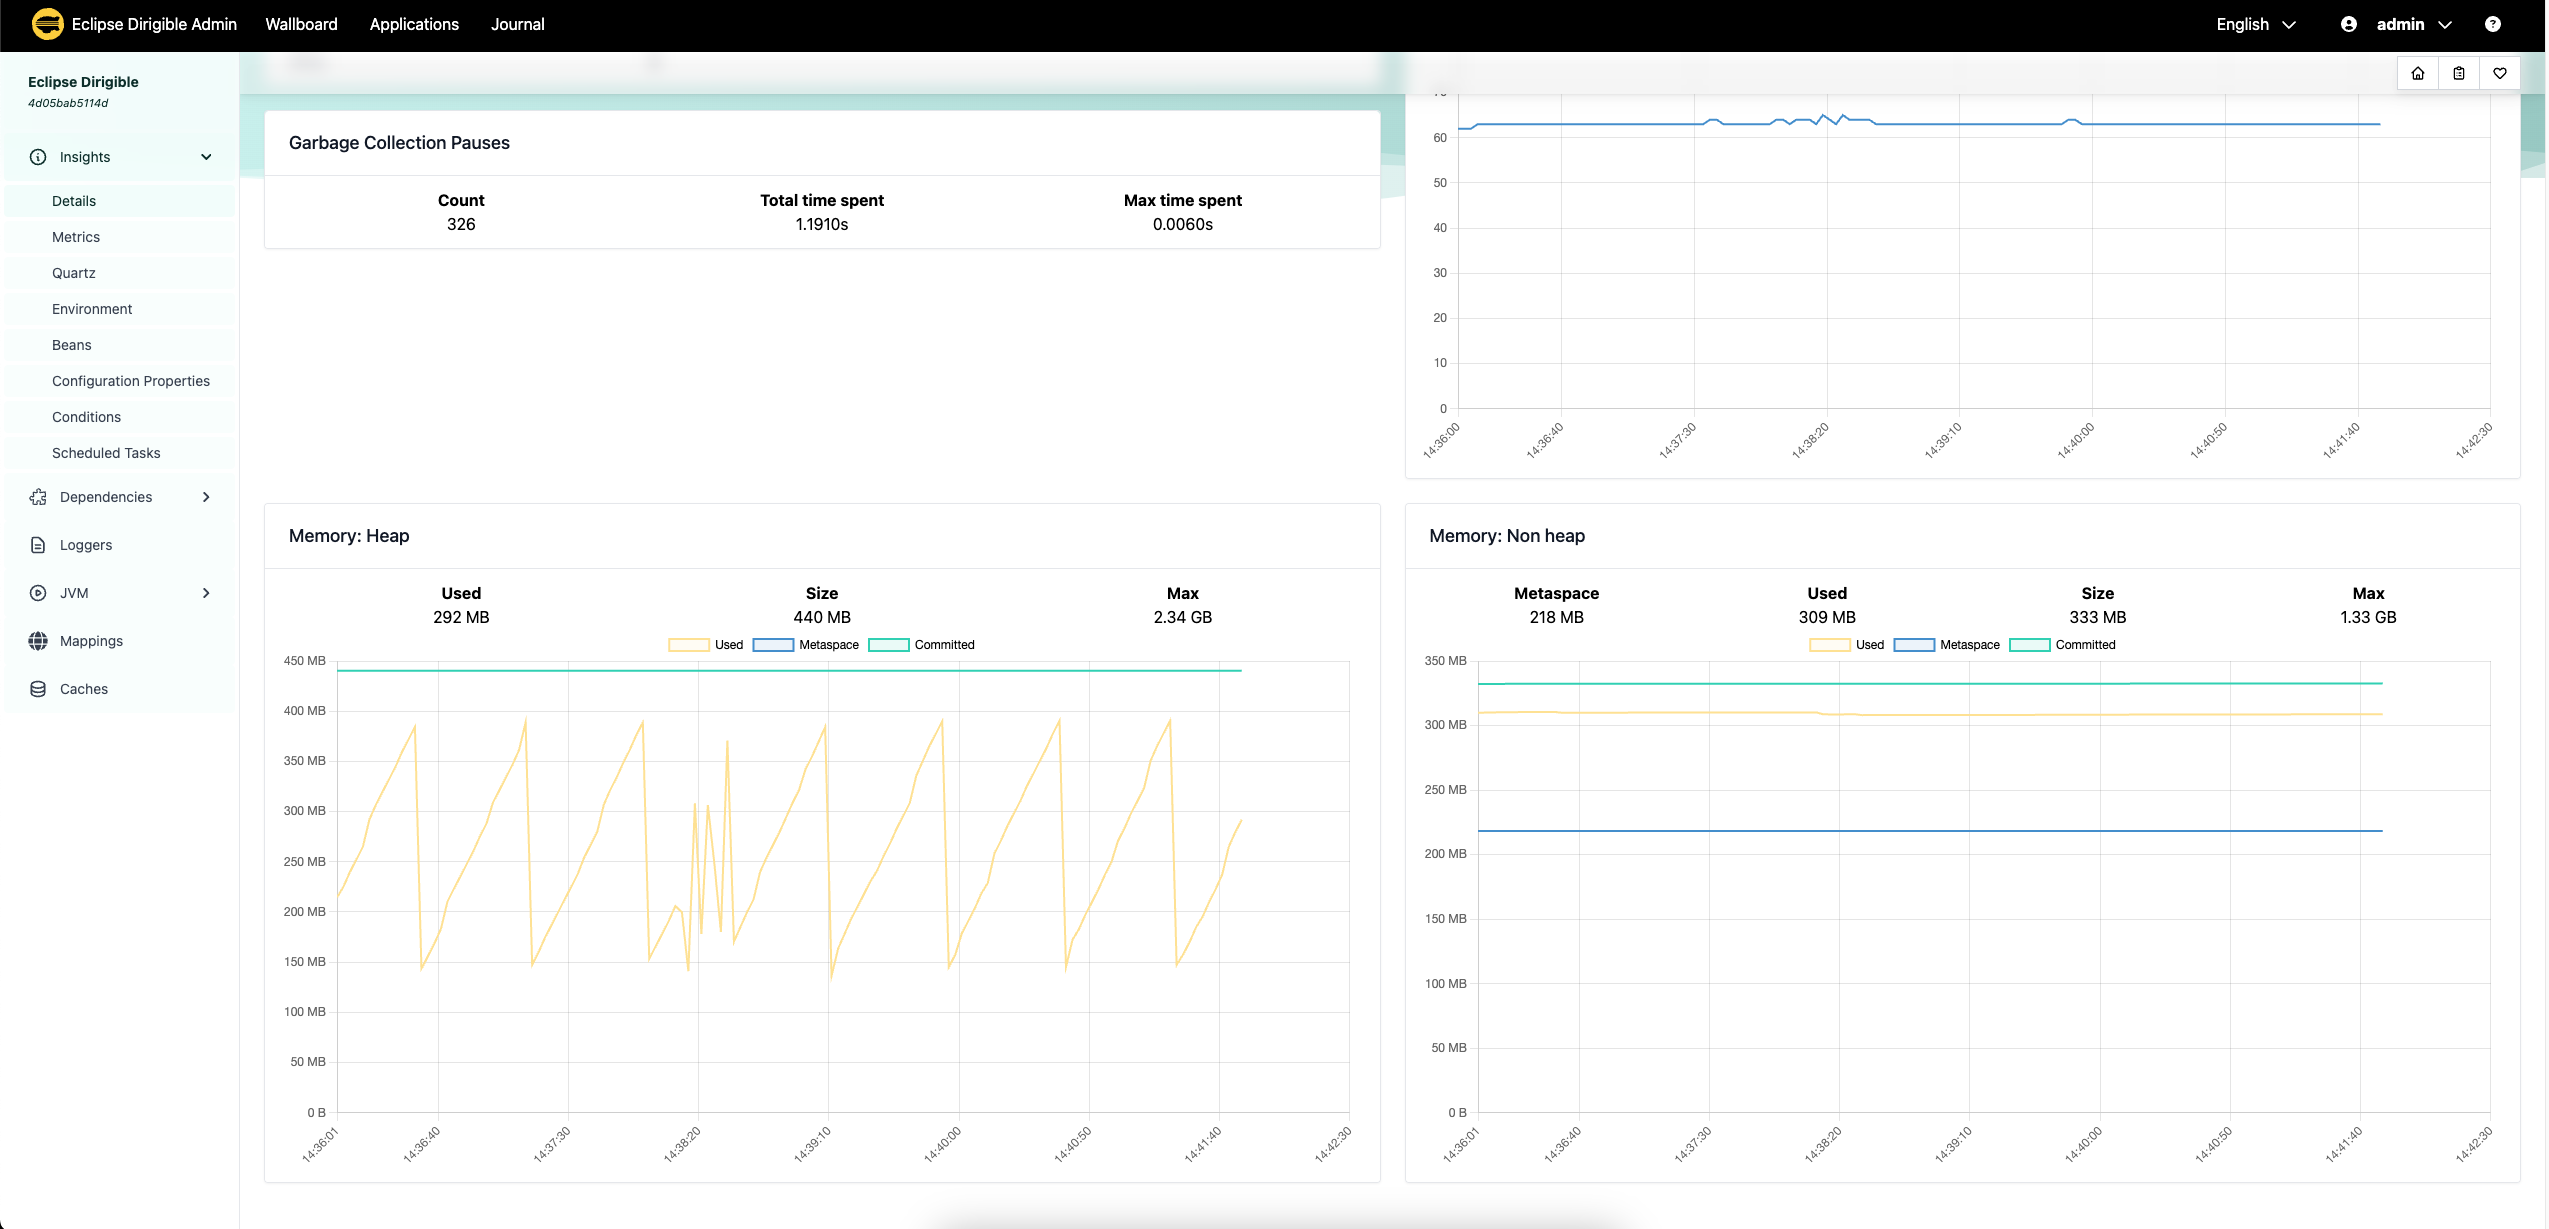Go to the Journal menu item

tap(517, 24)
